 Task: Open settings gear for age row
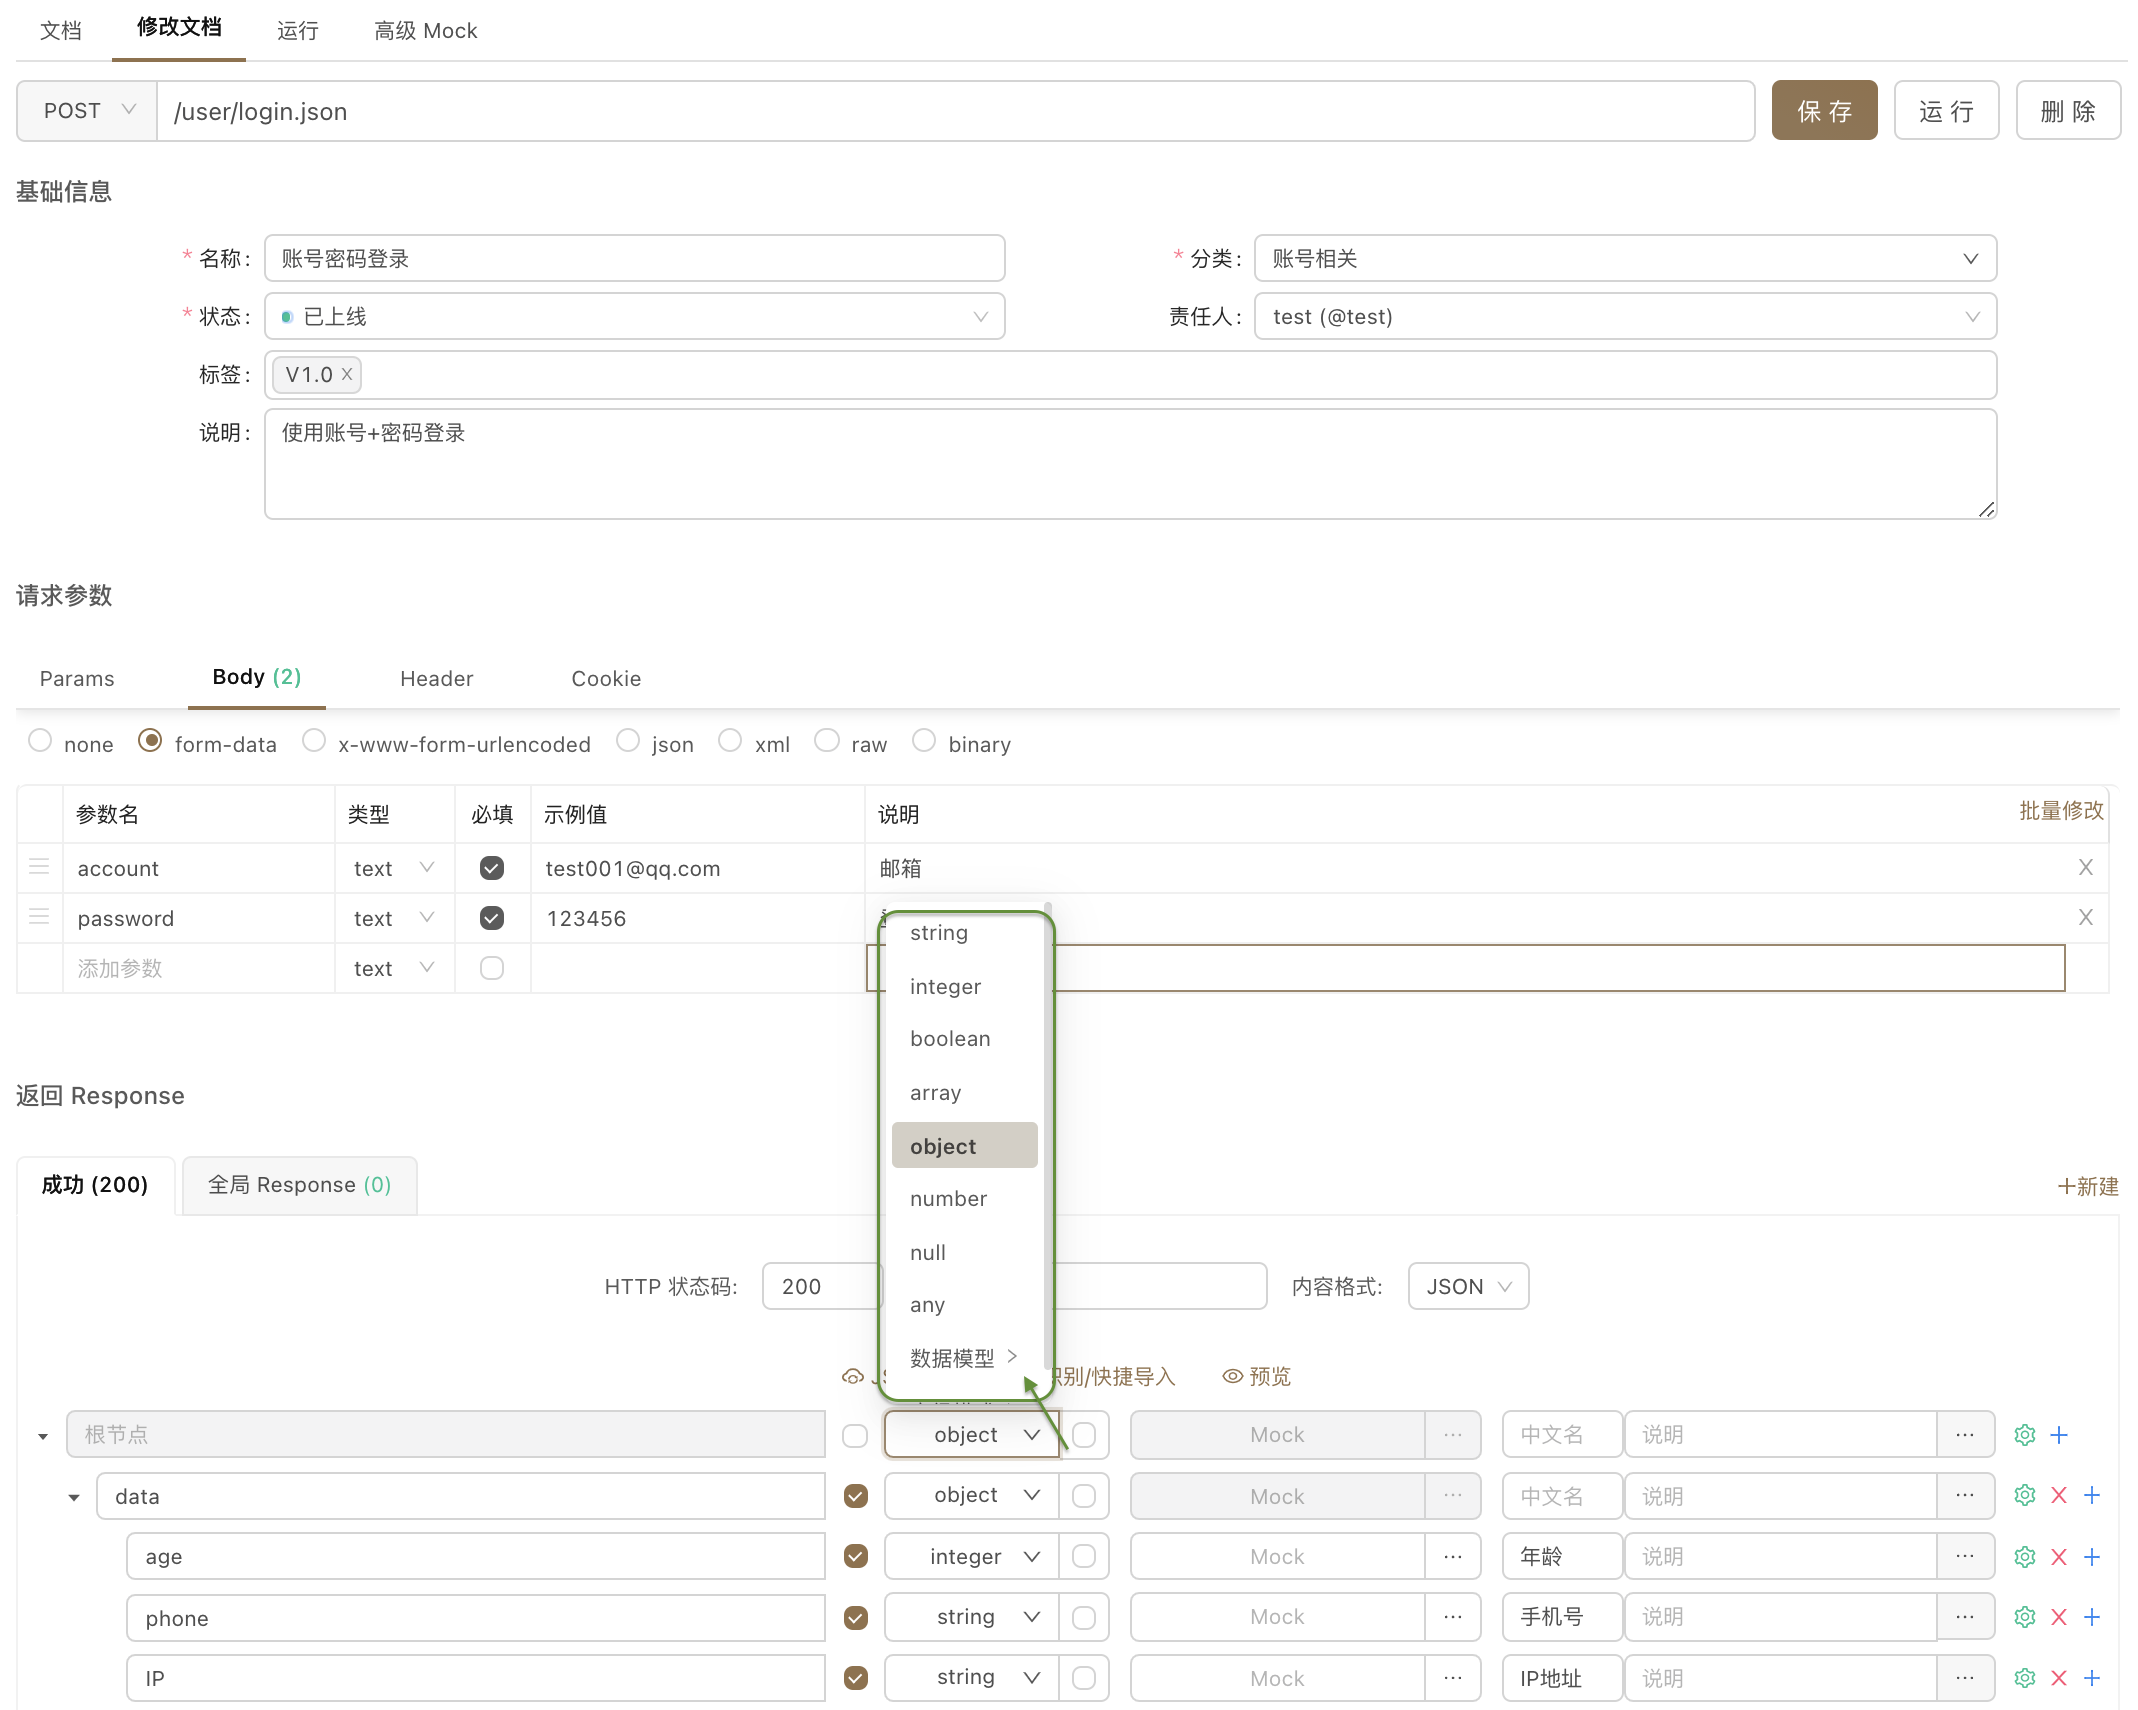(x=2024, y=1557)
